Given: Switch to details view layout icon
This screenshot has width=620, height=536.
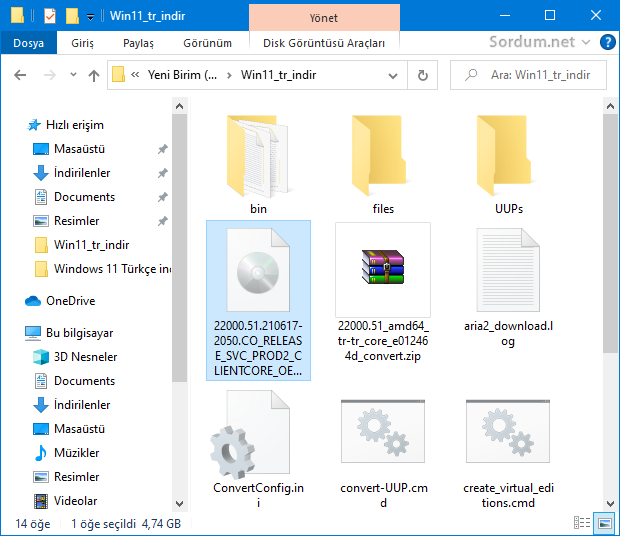Looking at the screenshot, I should [582, 523].
